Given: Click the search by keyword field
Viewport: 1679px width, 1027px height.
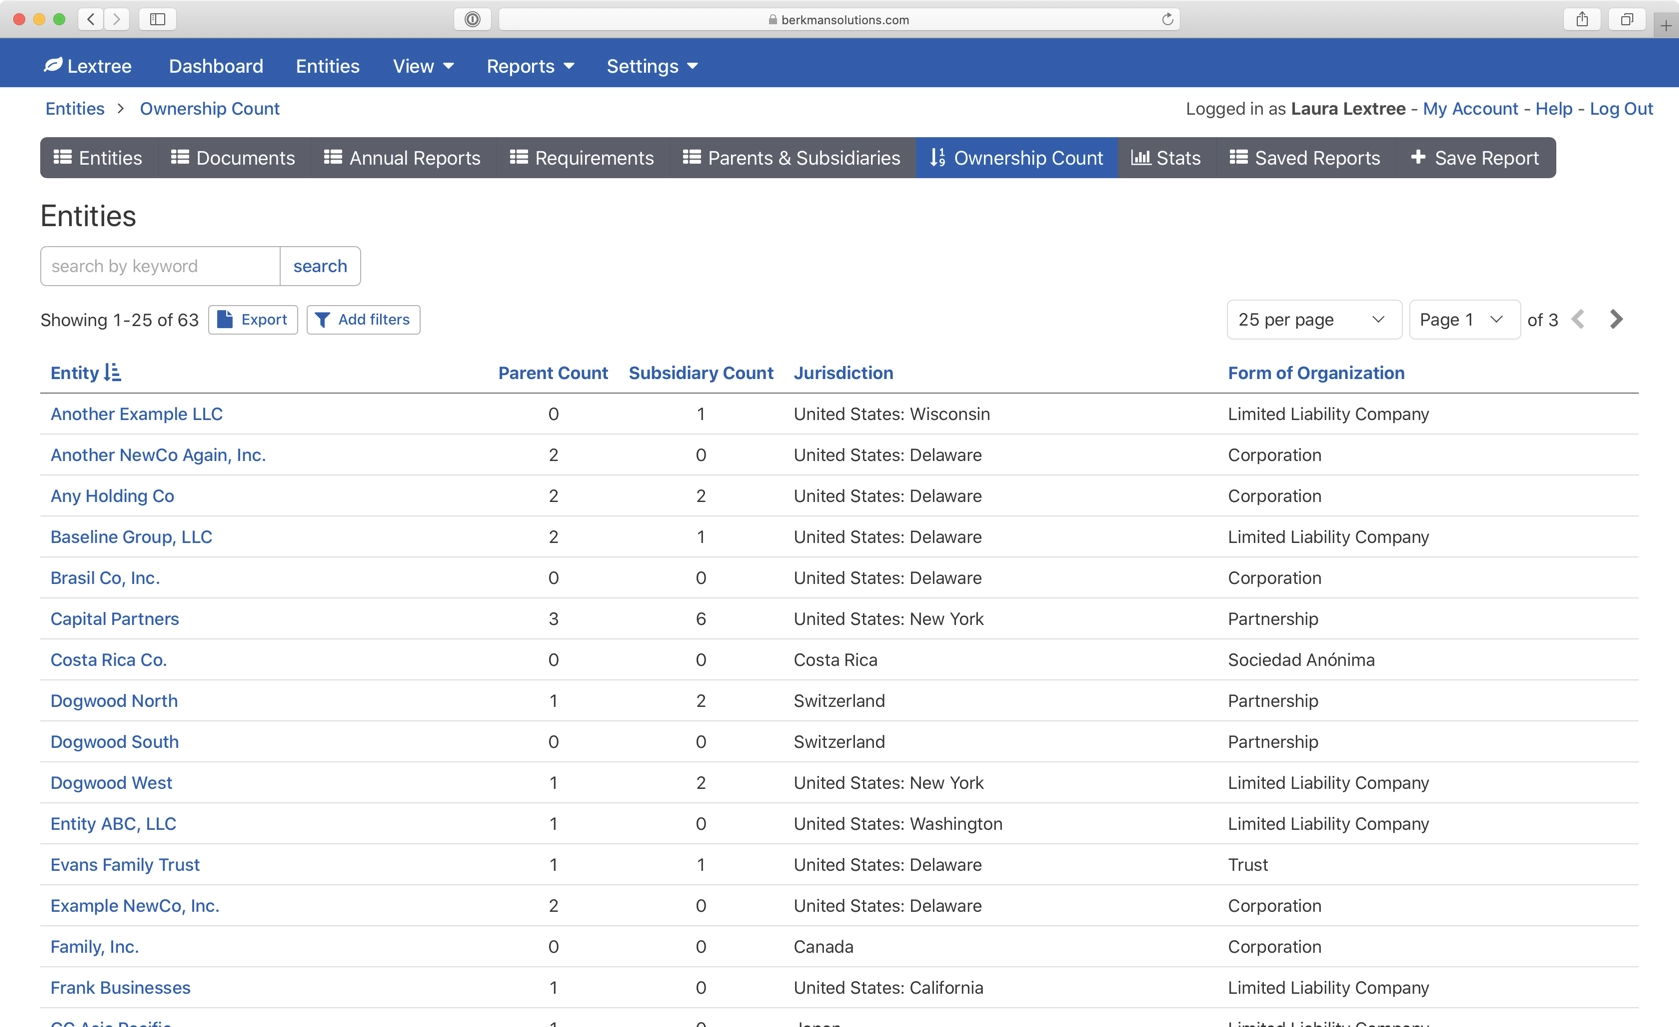Looking at the screenshot, I should [160, 266].
